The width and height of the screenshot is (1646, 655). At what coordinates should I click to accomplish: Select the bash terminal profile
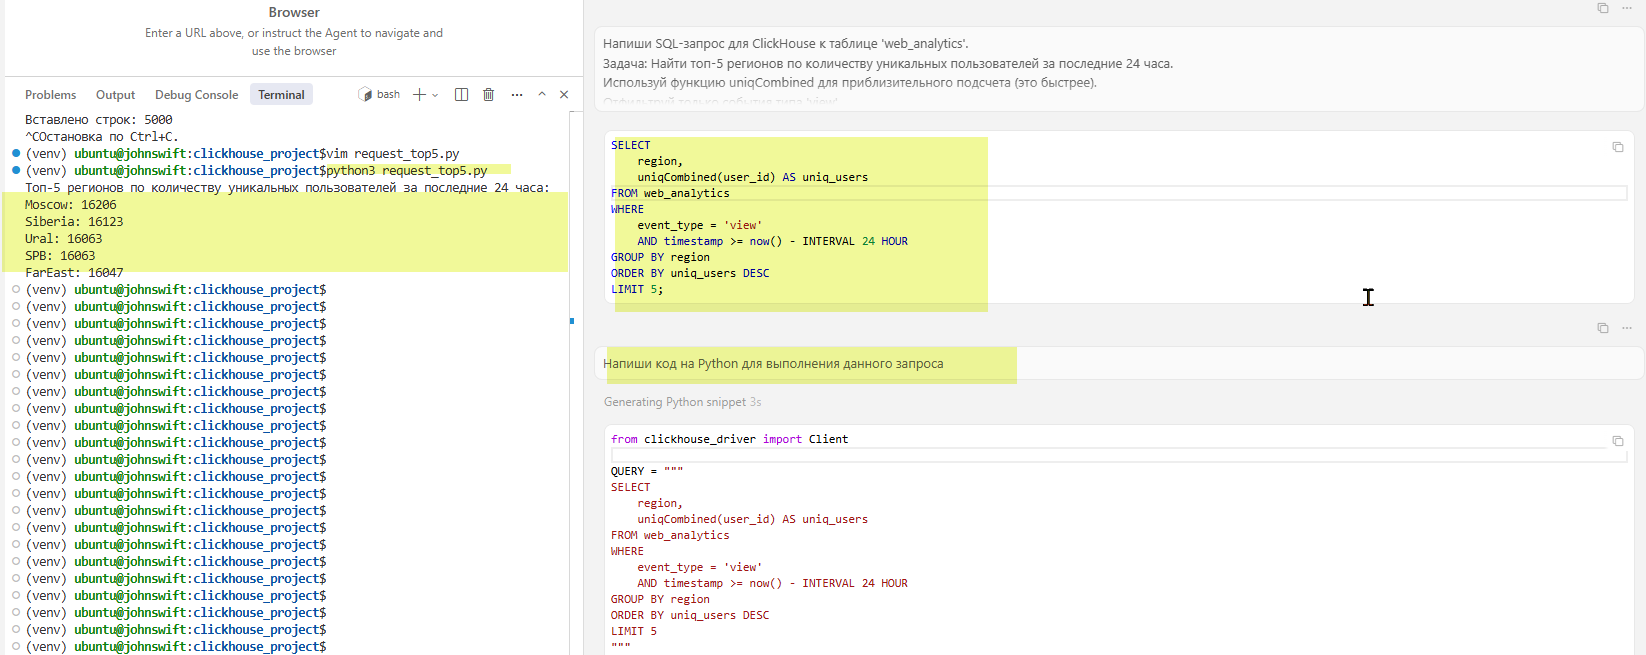click(x=380, y=95)
